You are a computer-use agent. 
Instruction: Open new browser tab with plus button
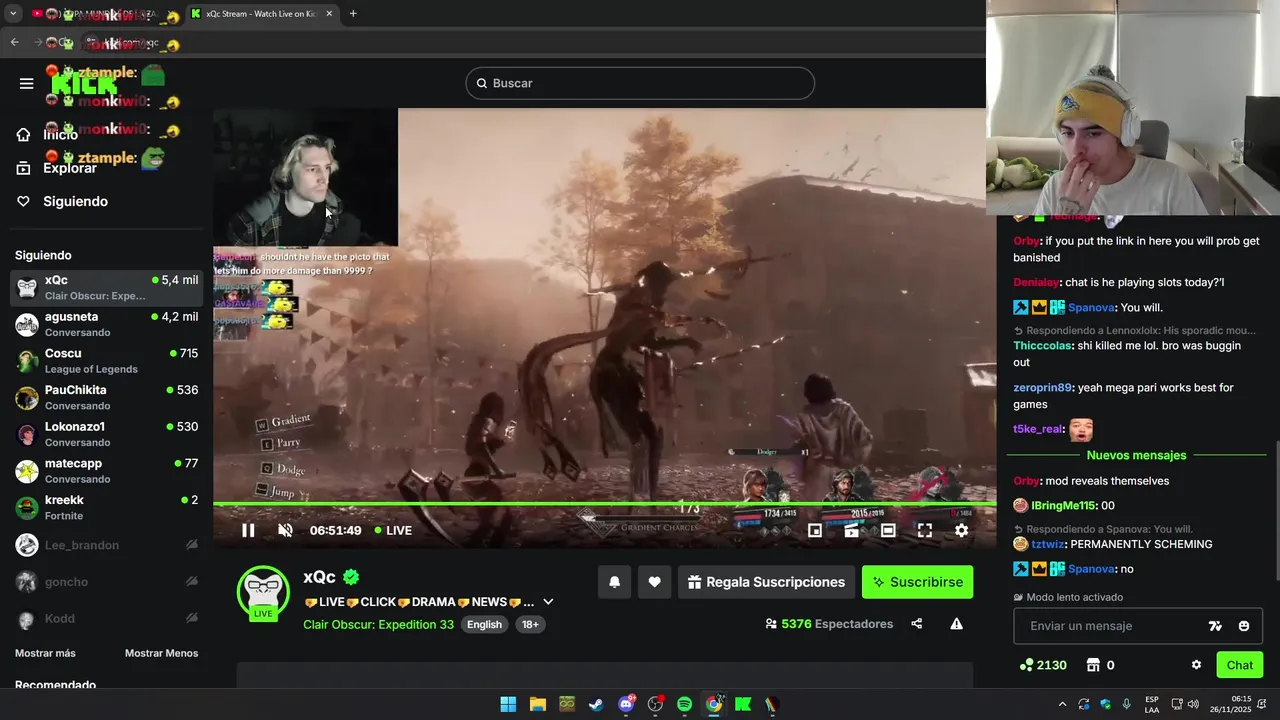(353, 13)
